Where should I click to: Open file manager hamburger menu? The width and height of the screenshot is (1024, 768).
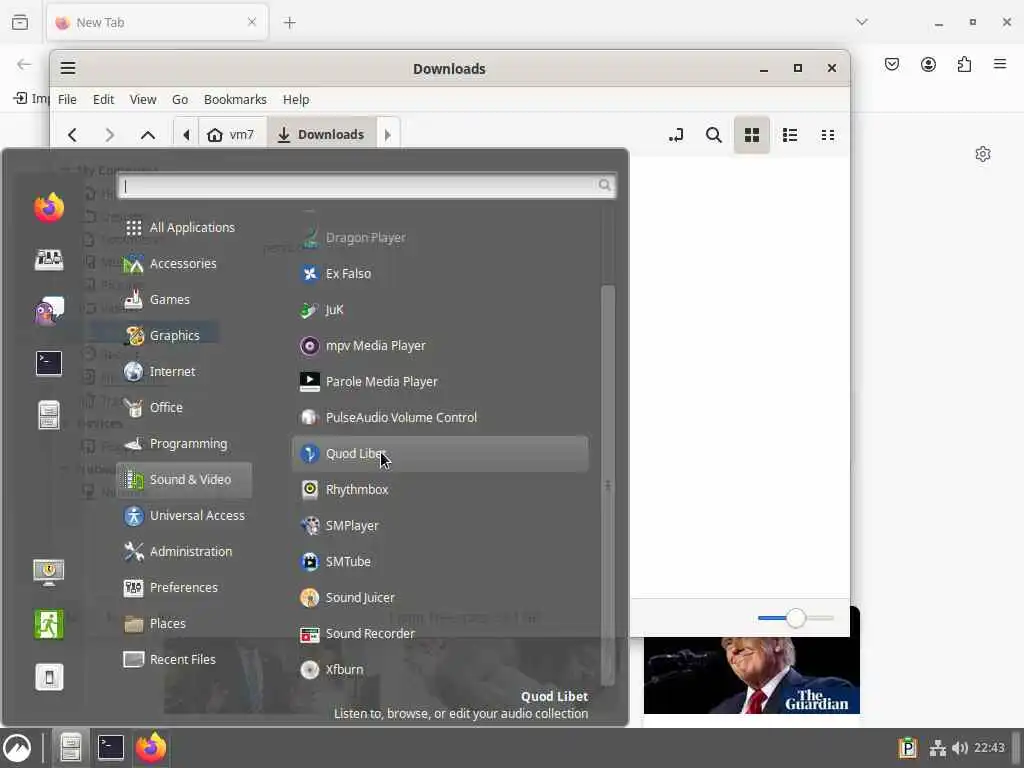[68, 68]
